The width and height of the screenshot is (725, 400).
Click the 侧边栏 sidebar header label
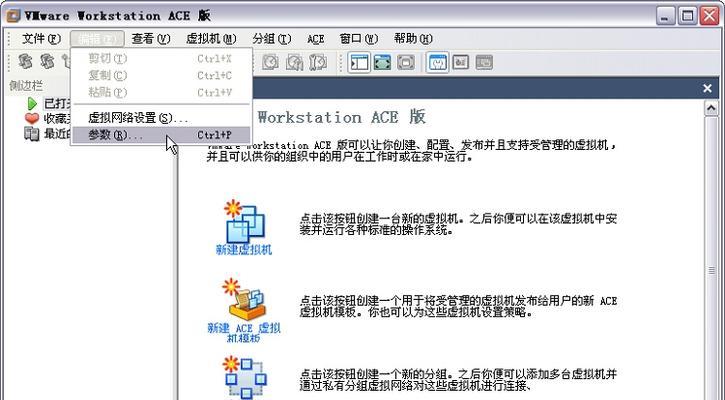[x=26, y=86]
